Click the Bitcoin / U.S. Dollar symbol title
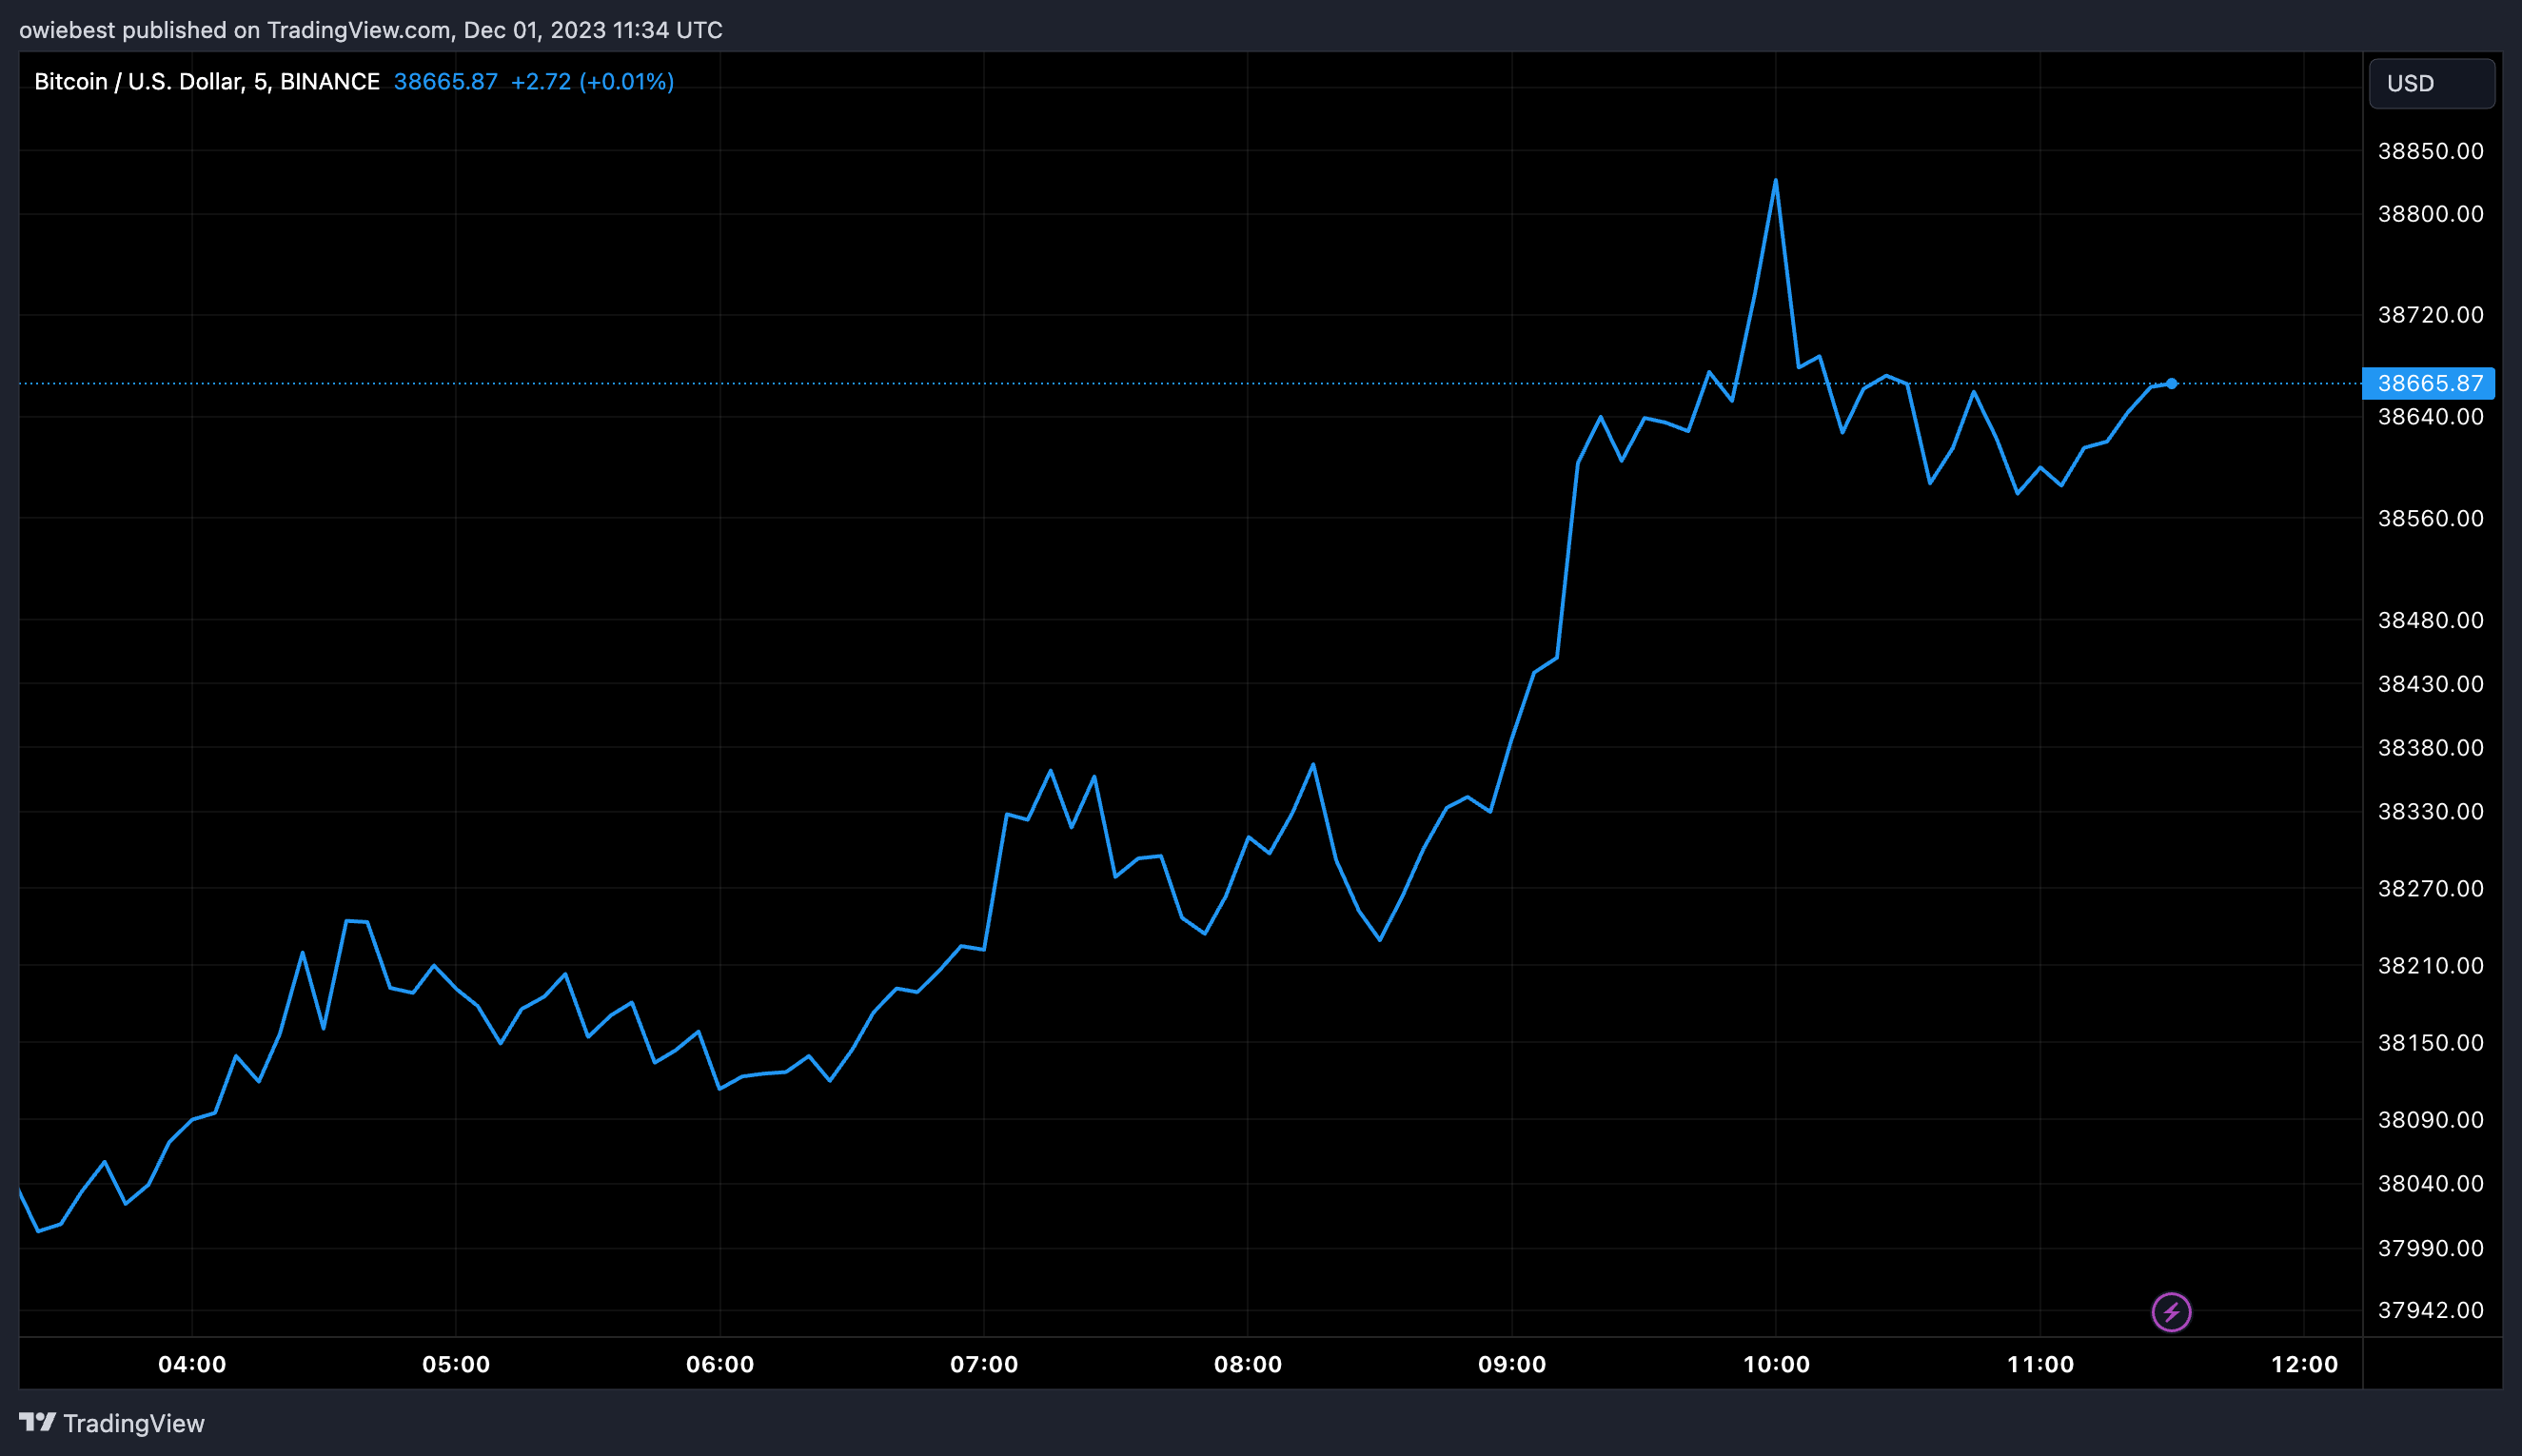 pyautogui.click(x=207, y=81)
